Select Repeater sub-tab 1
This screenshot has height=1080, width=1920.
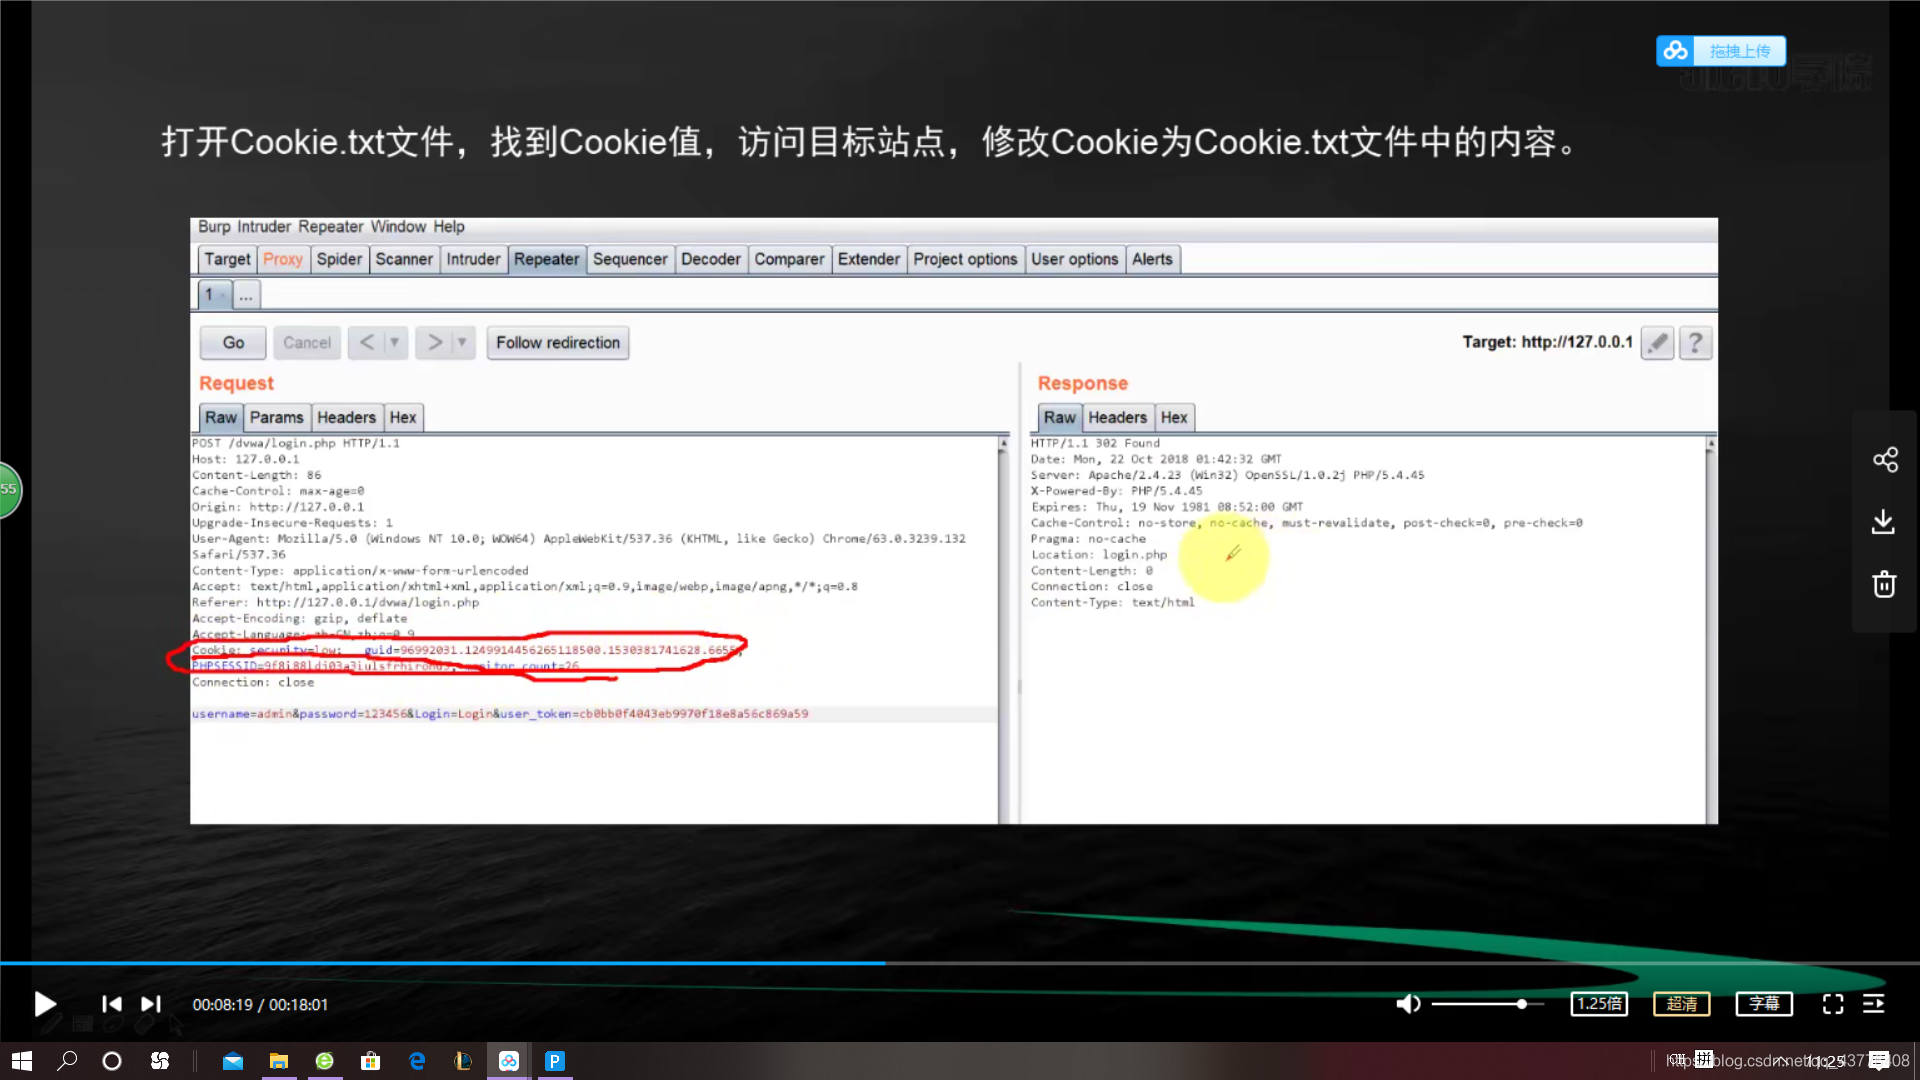[214, 295]
